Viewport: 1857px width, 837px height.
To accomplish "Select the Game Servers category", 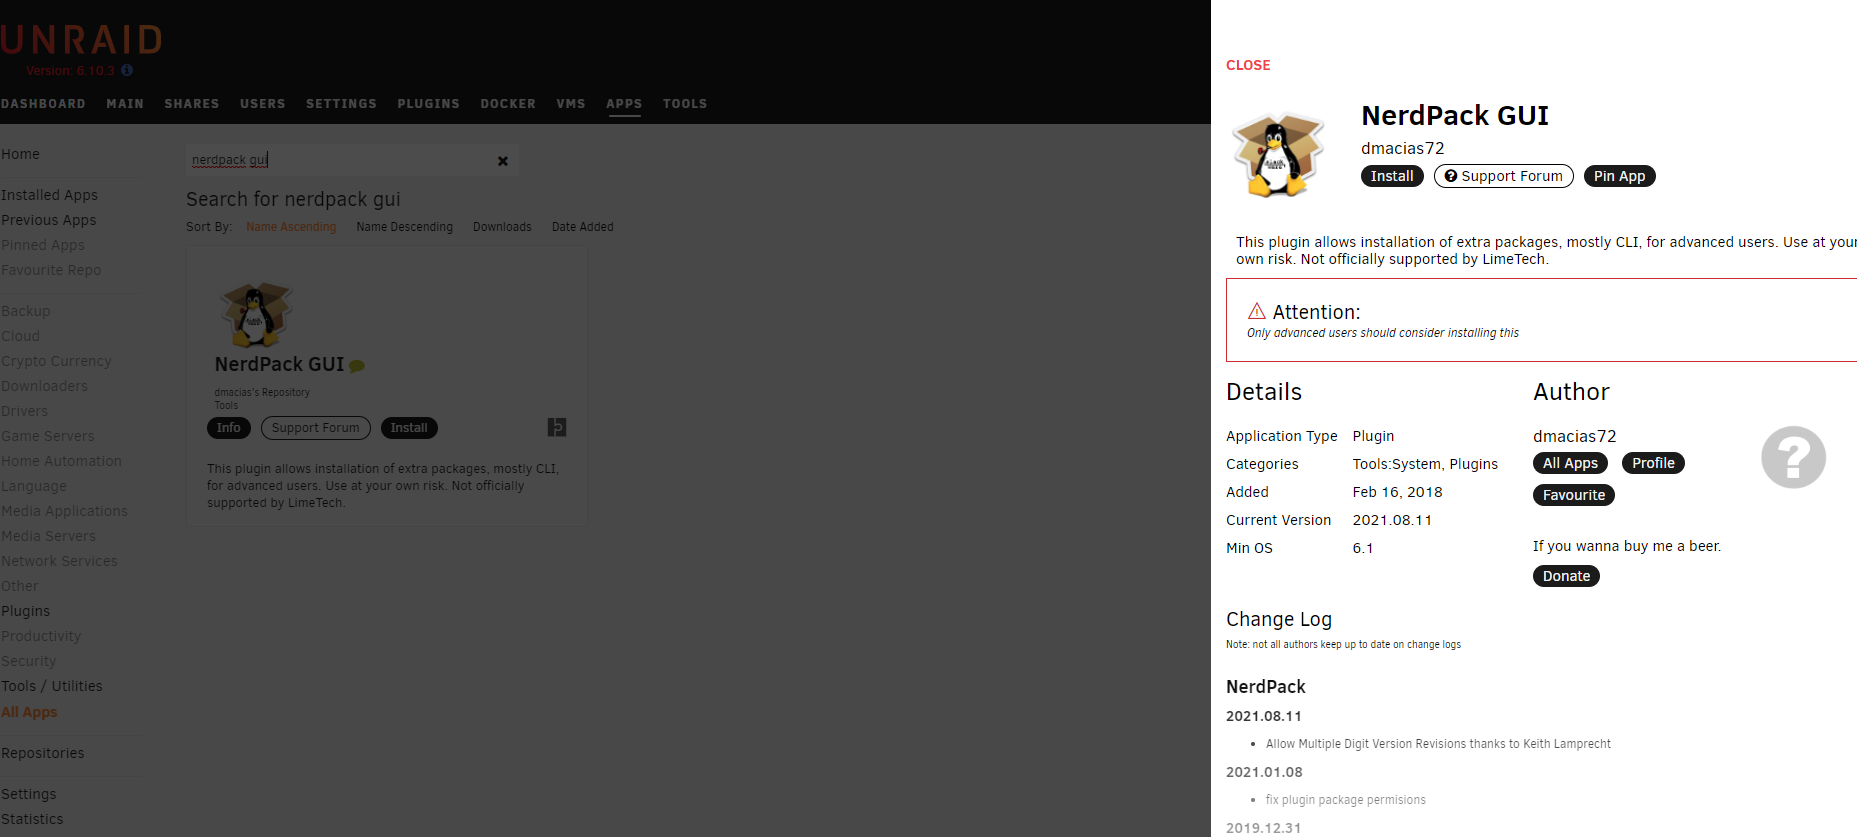I will coord(47,436).
